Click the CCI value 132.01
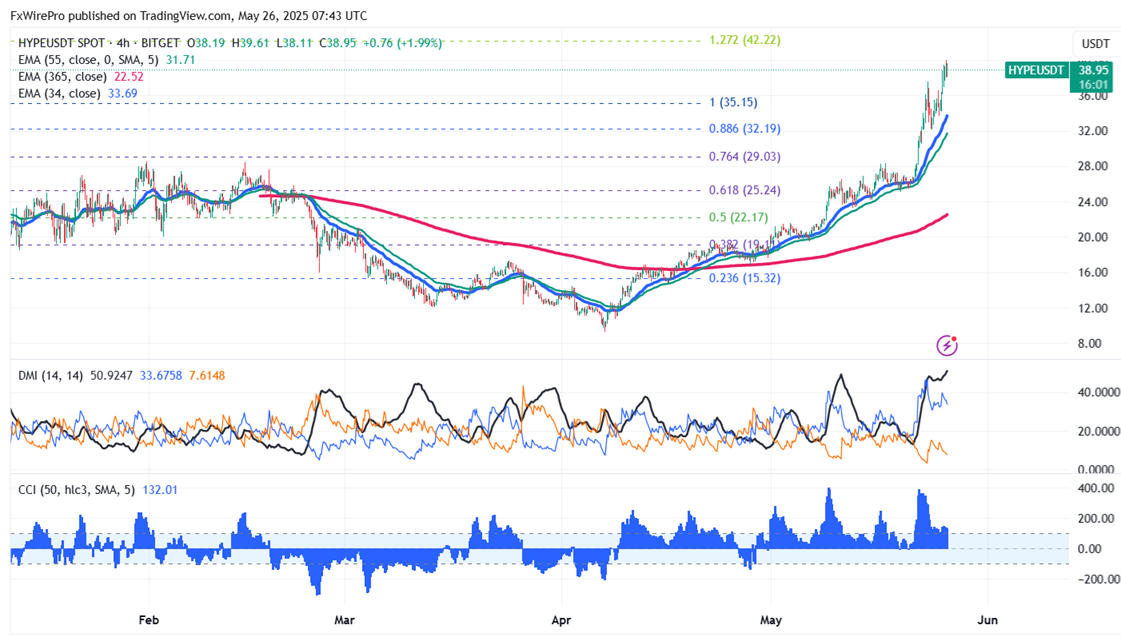The height and width of the screenshot is (635, 1121). click(160, 490)
